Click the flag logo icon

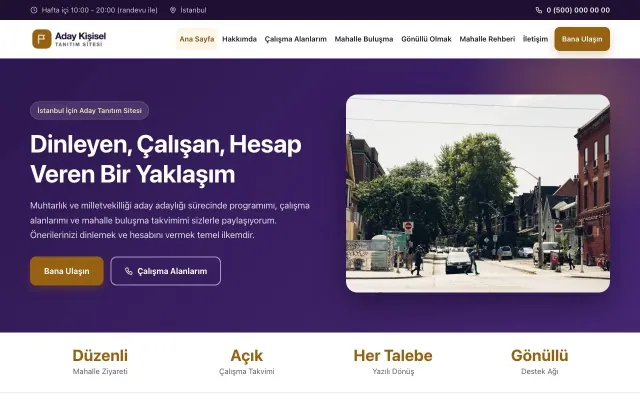pos(42,39)
